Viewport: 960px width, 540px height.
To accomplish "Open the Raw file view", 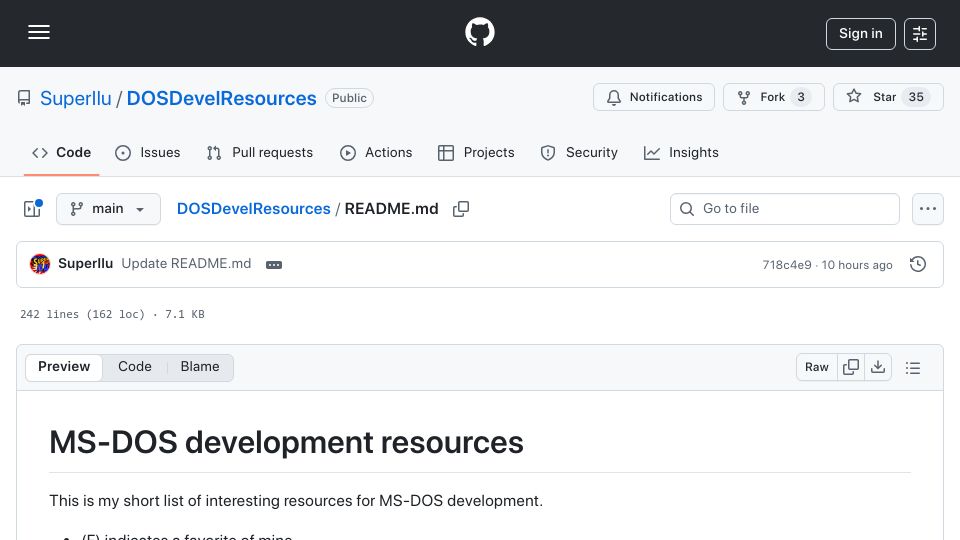I will 817,367.
